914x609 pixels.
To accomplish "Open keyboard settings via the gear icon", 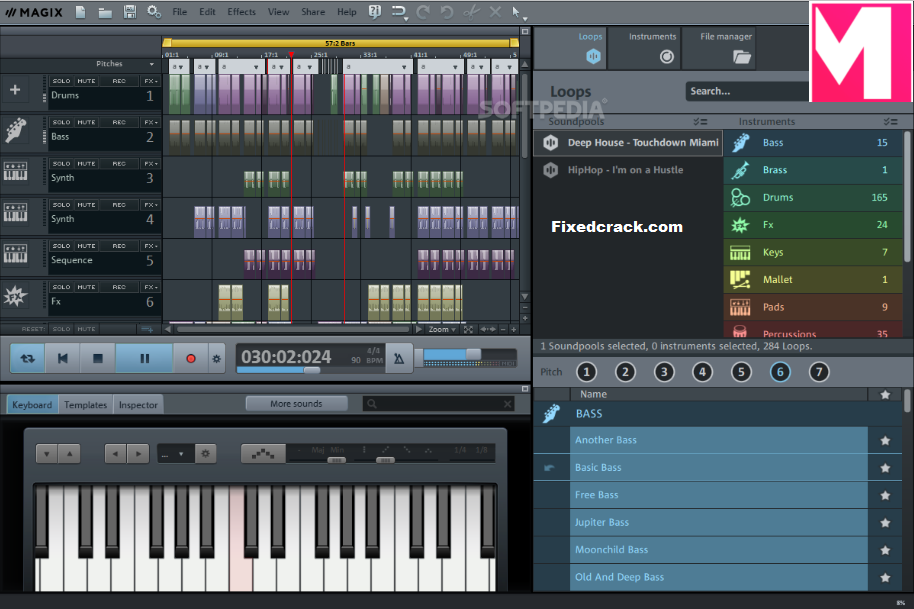I will (205, 453).
